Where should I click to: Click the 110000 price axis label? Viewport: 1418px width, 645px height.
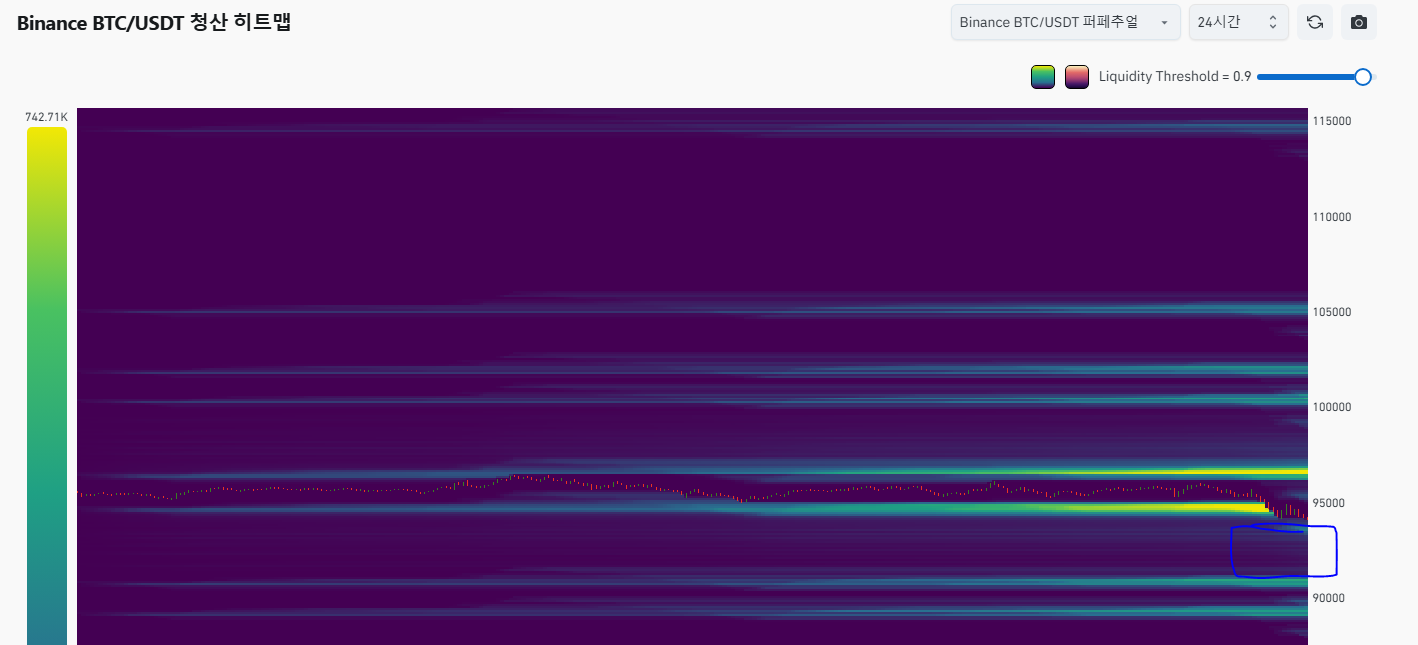1332,217
